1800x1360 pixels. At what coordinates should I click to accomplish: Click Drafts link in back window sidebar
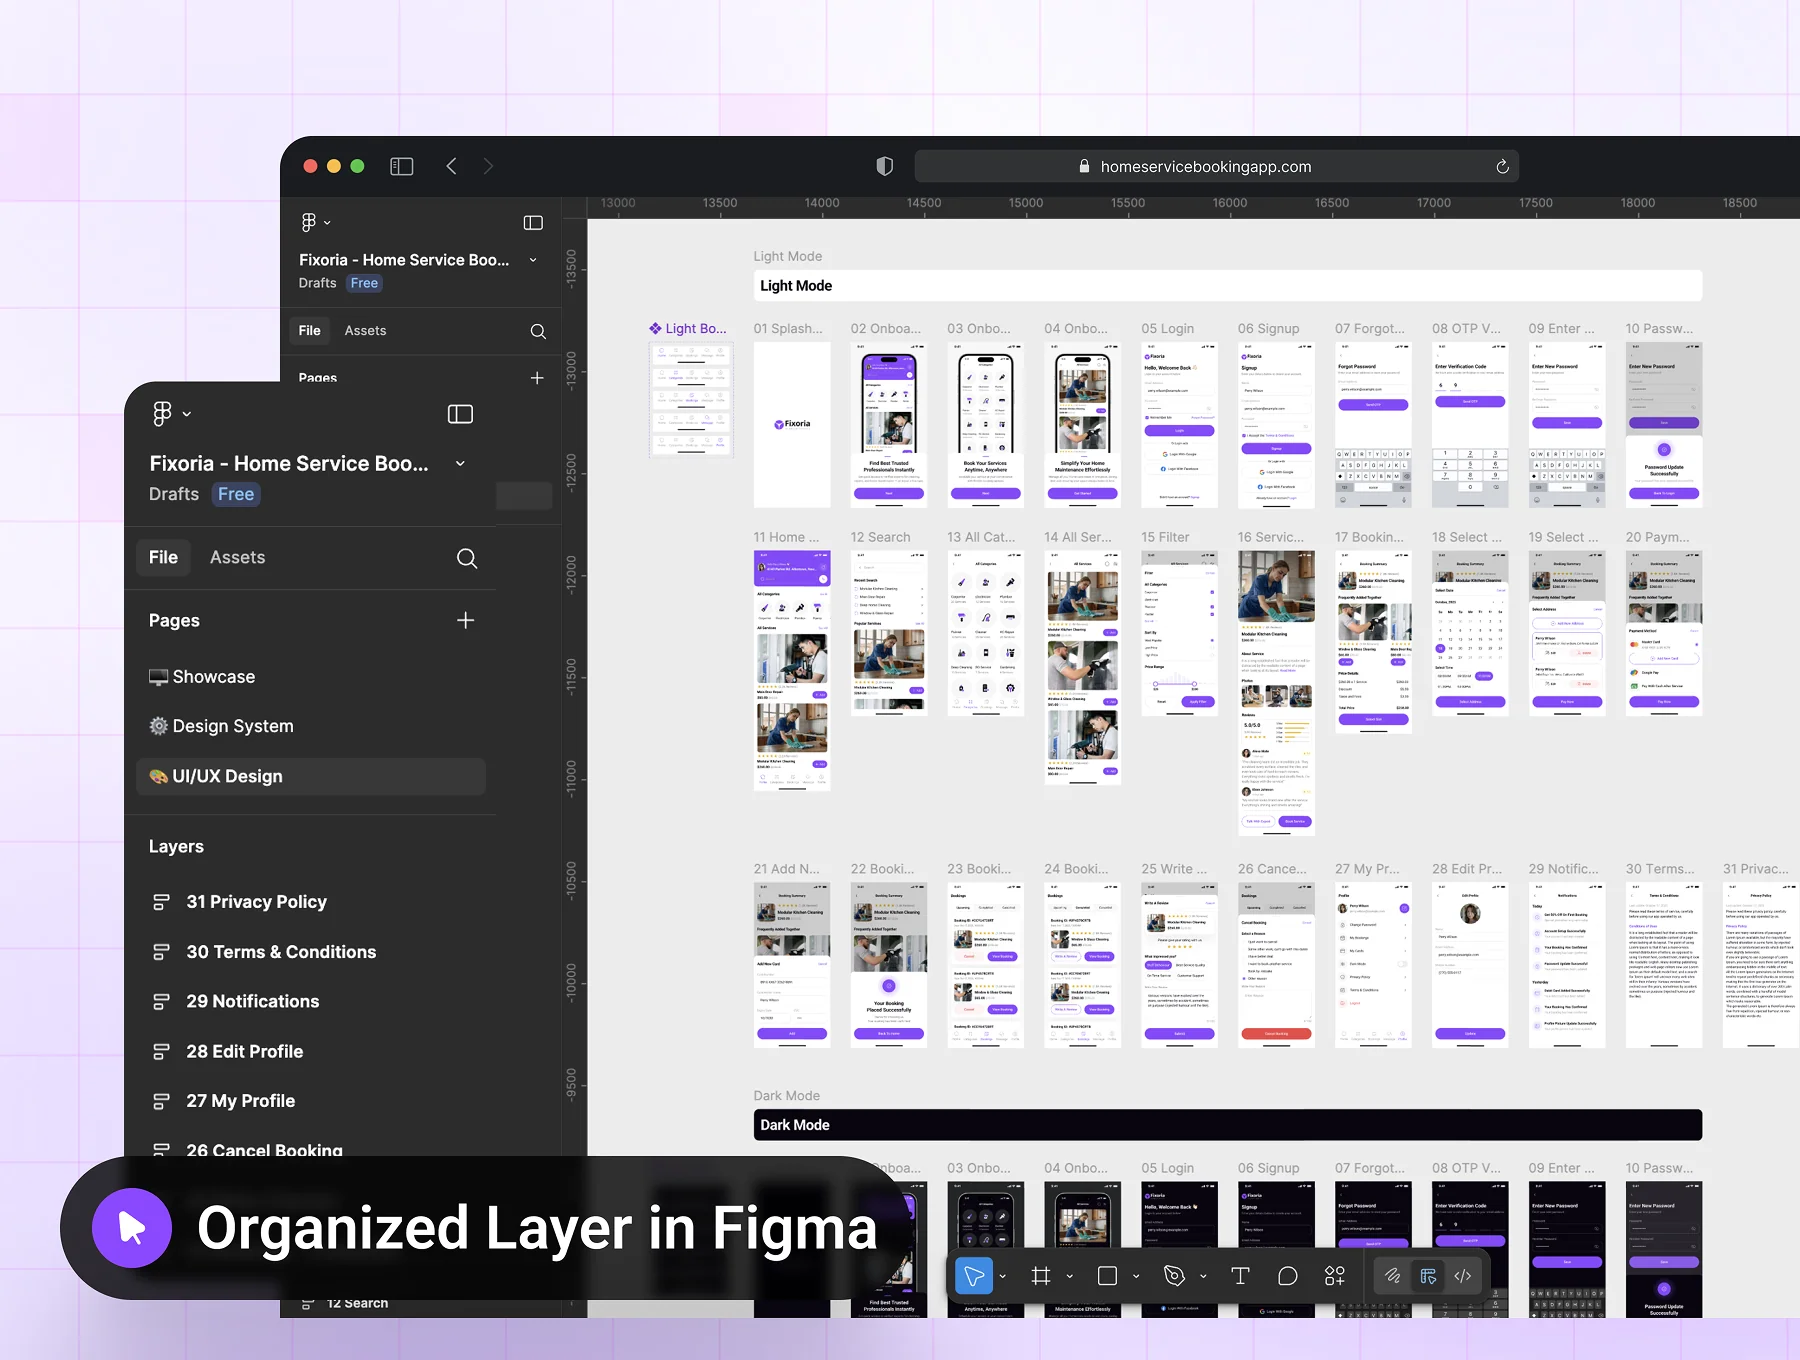317,284
